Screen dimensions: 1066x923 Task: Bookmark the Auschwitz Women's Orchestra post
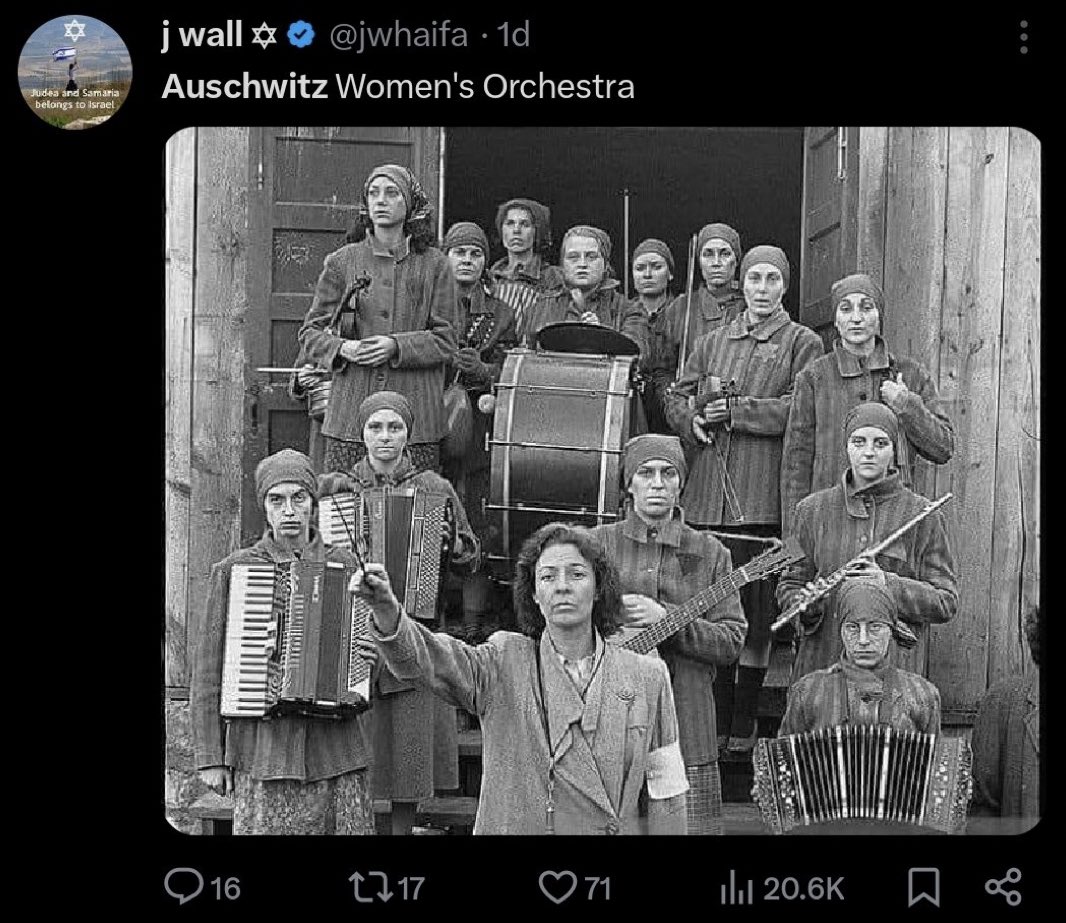(x=925, y=888)
